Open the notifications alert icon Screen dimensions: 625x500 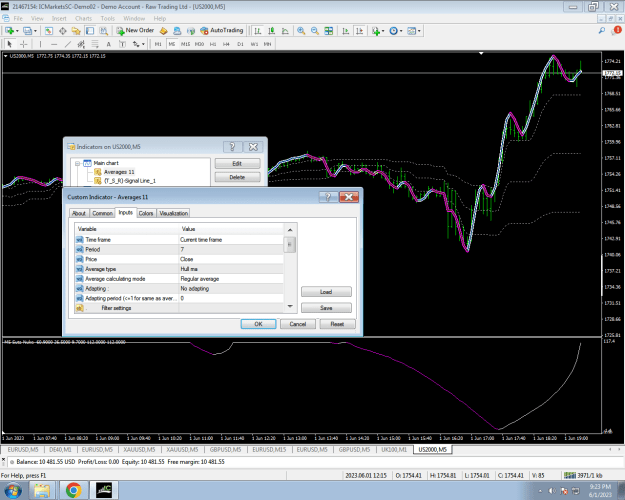(x=617, y=30)
